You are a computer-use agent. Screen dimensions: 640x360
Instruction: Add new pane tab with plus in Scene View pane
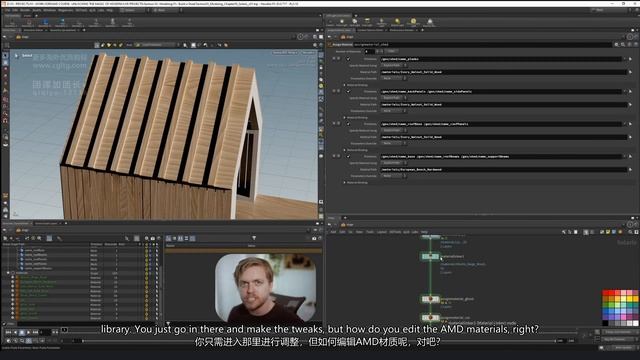pos(84,30)
